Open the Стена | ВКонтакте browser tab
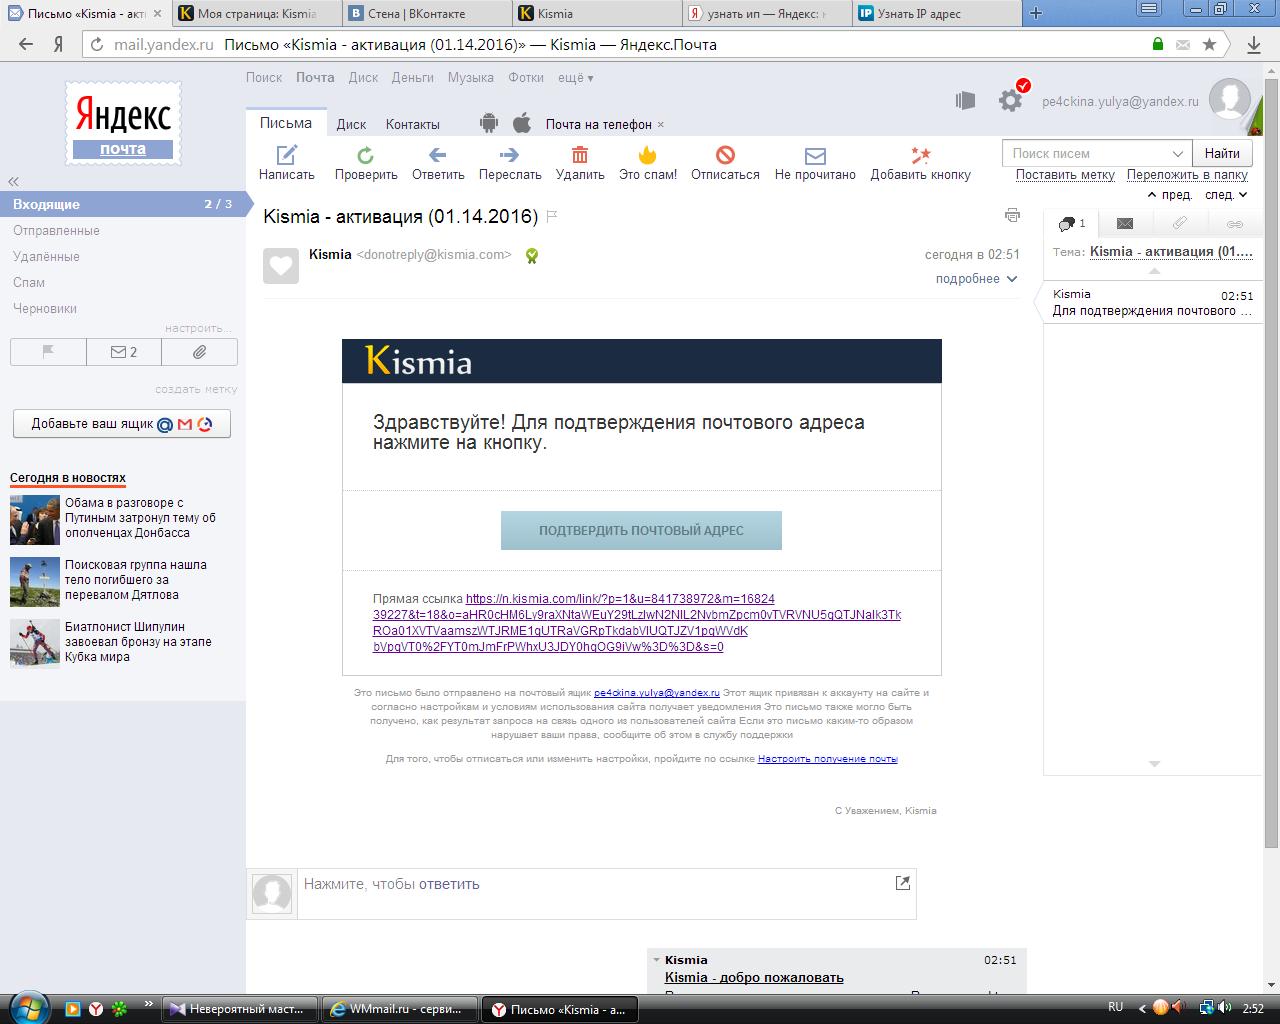 click(x=428, y=13)
